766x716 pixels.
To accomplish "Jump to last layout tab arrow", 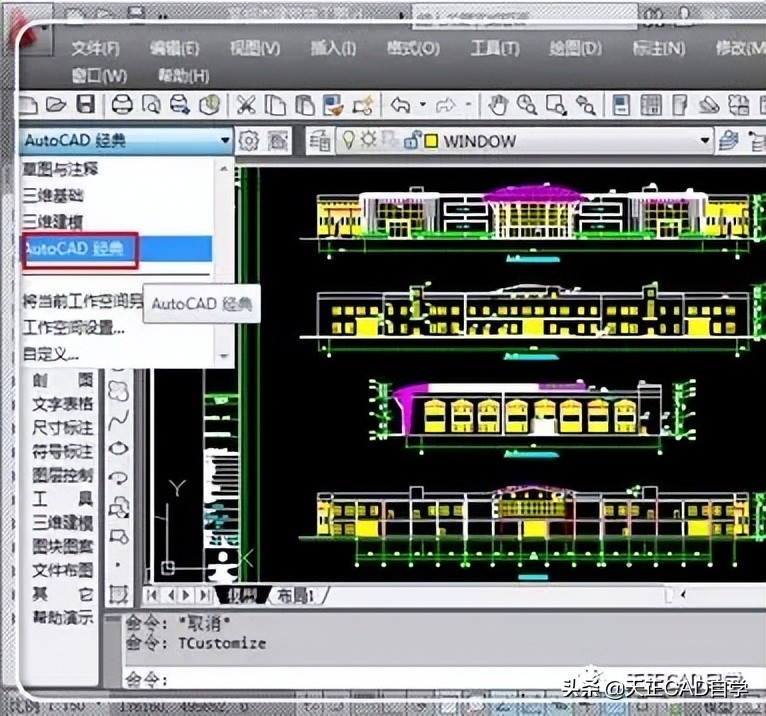I will (x=205, y=595).
